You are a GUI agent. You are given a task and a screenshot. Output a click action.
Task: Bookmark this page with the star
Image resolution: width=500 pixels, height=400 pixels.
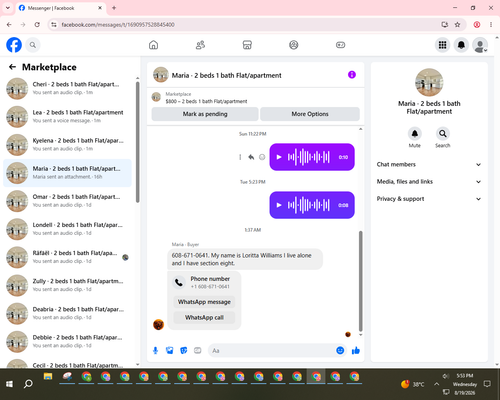pos(457,24)
